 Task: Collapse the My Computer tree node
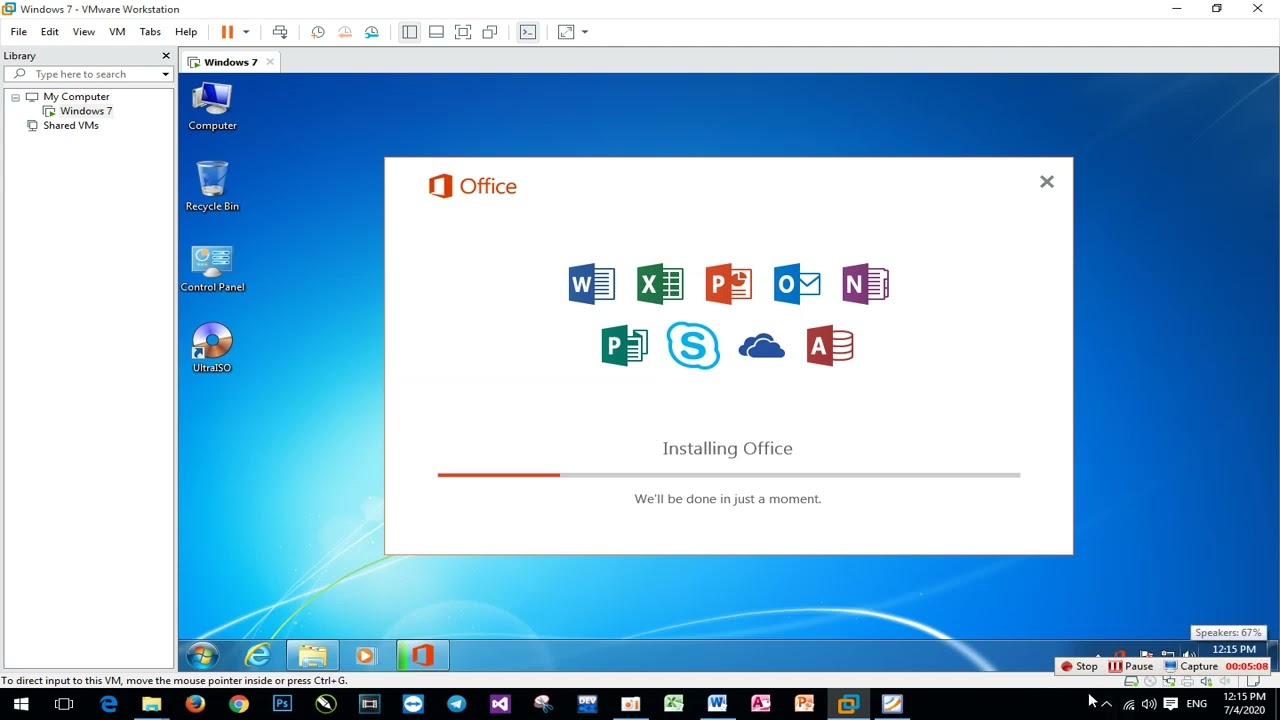click(x=16, y=97)
